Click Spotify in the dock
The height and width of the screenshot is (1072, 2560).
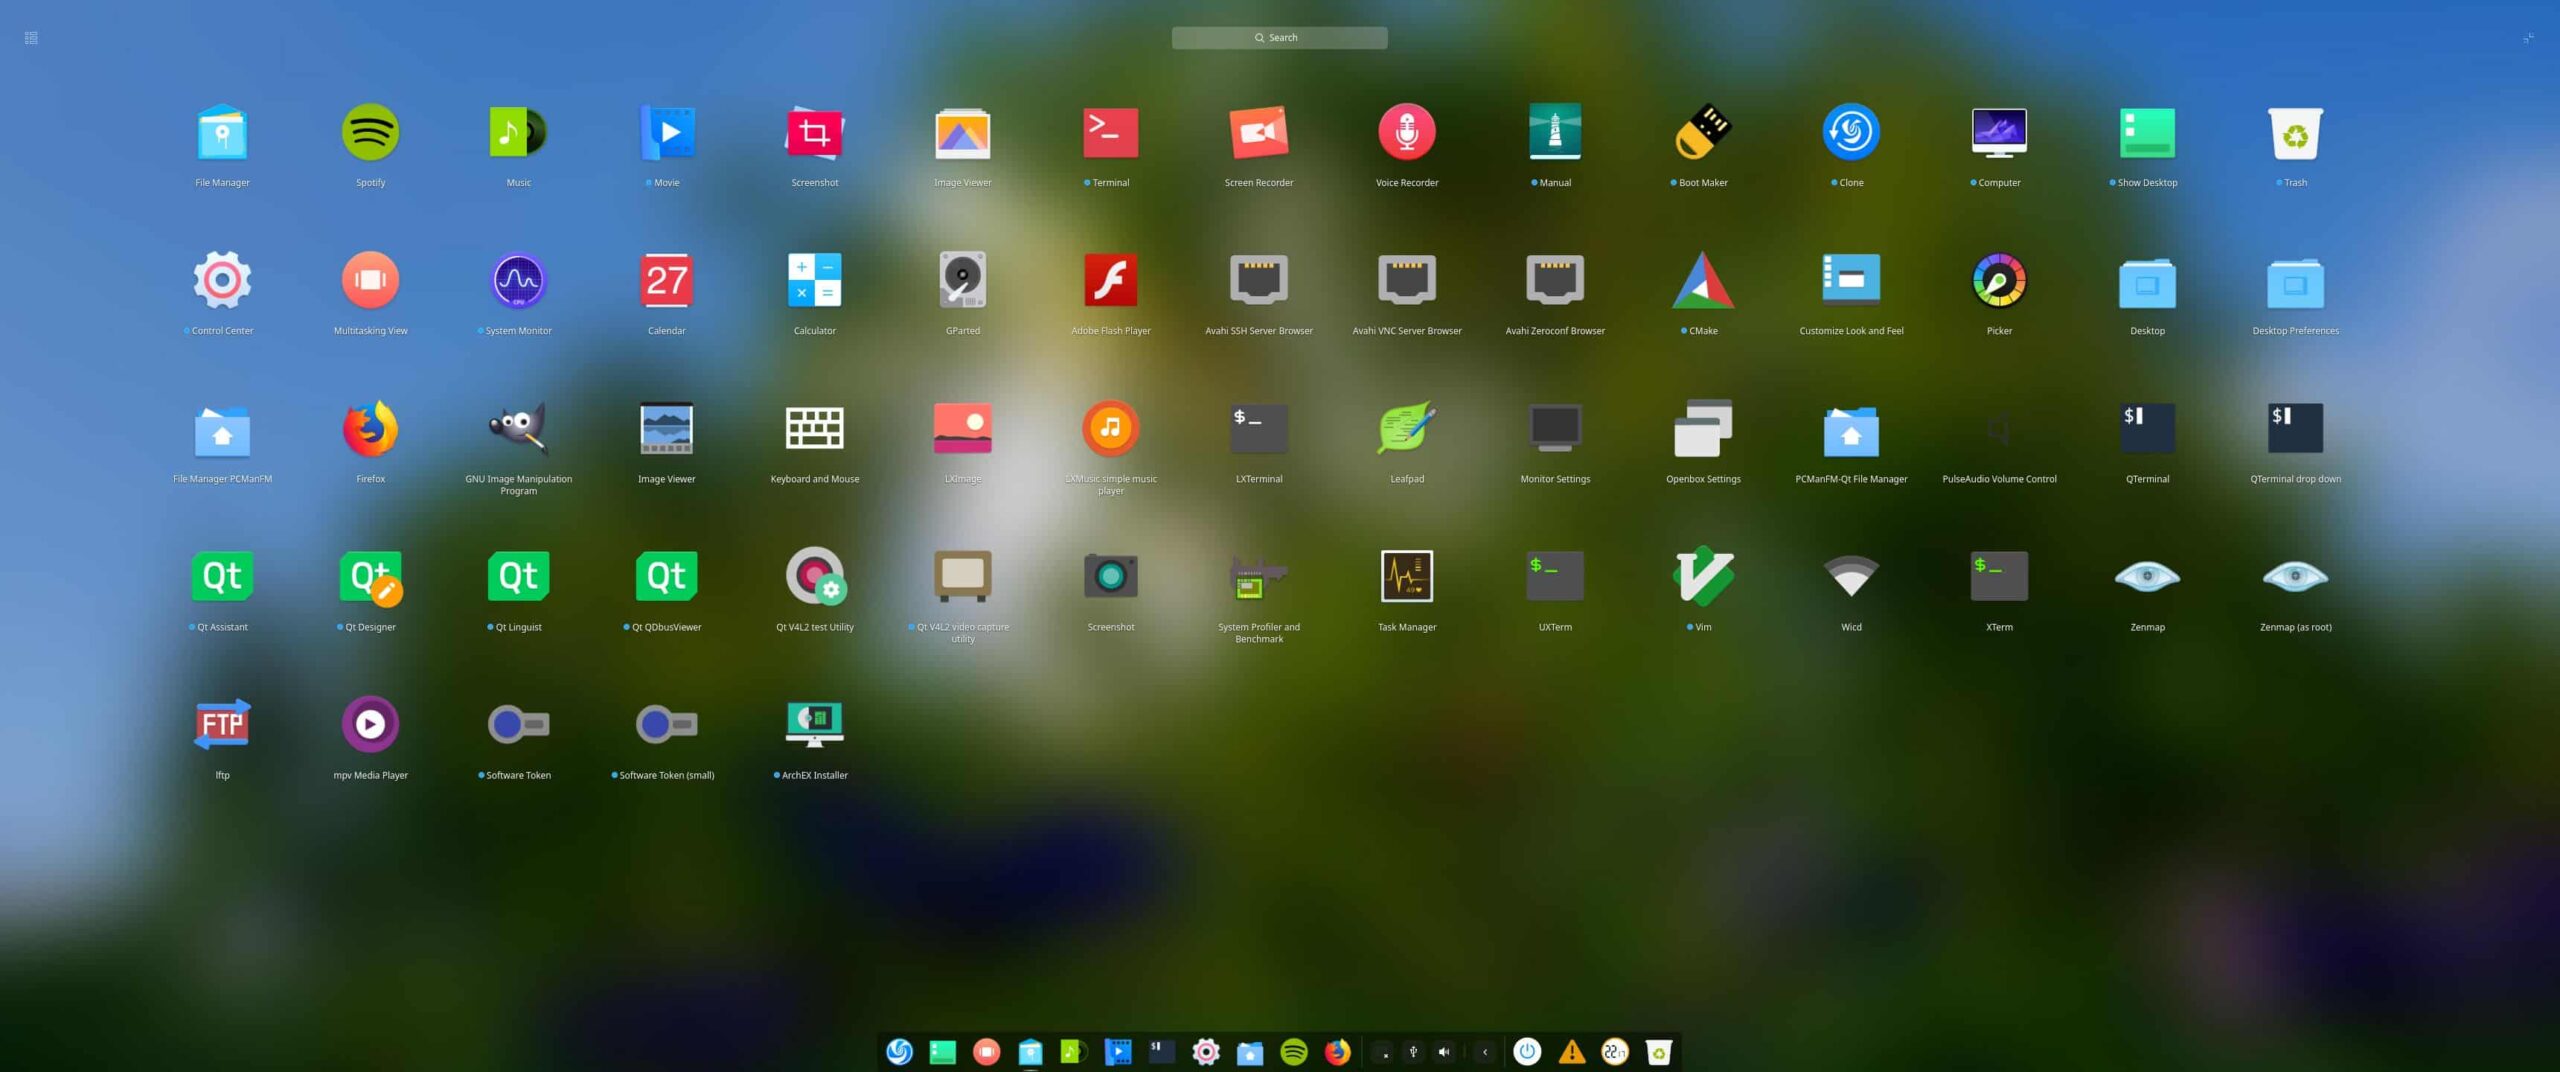(1294, 1052)
